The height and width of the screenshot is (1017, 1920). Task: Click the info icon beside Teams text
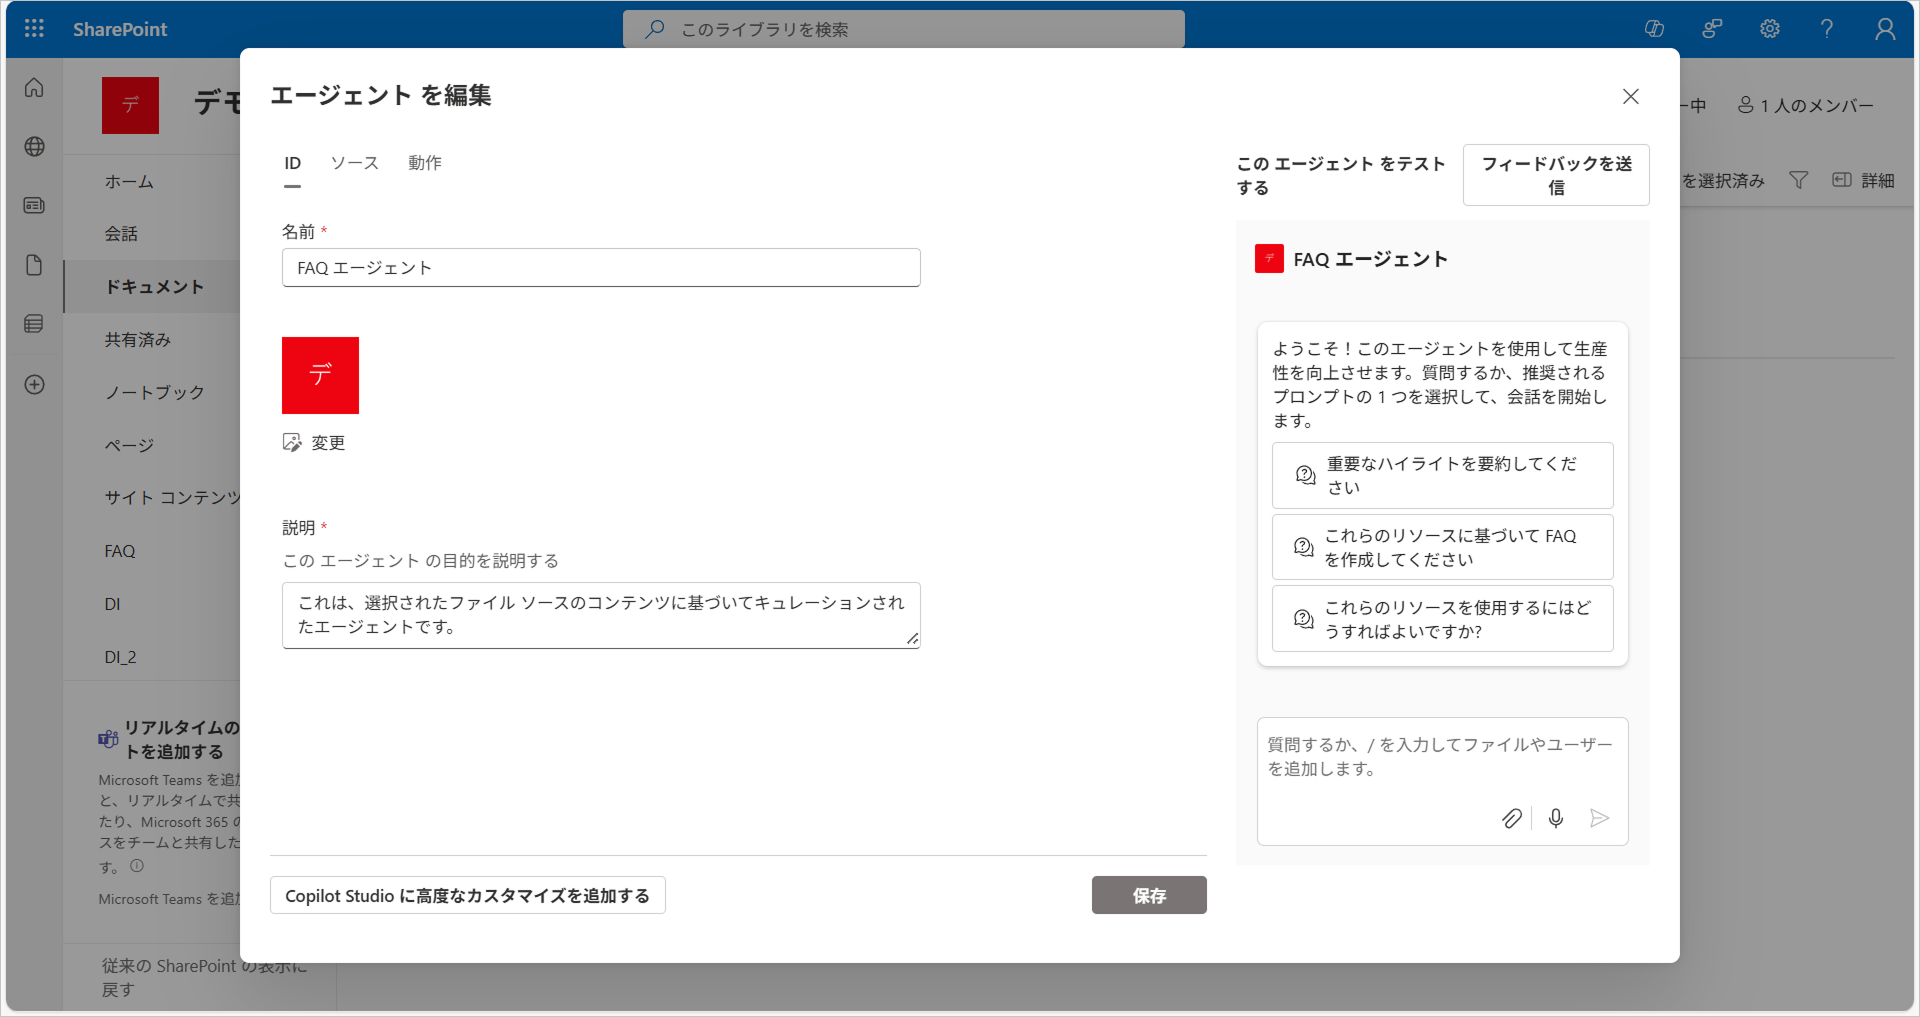(137, 866)
